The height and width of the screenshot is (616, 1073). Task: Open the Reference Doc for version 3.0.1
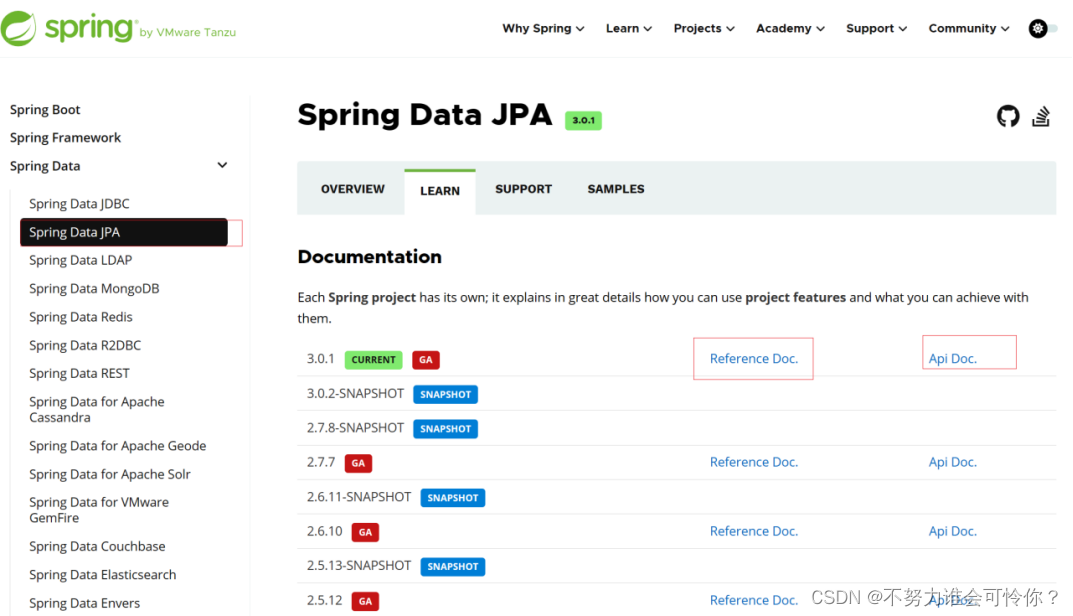point(753,358)
